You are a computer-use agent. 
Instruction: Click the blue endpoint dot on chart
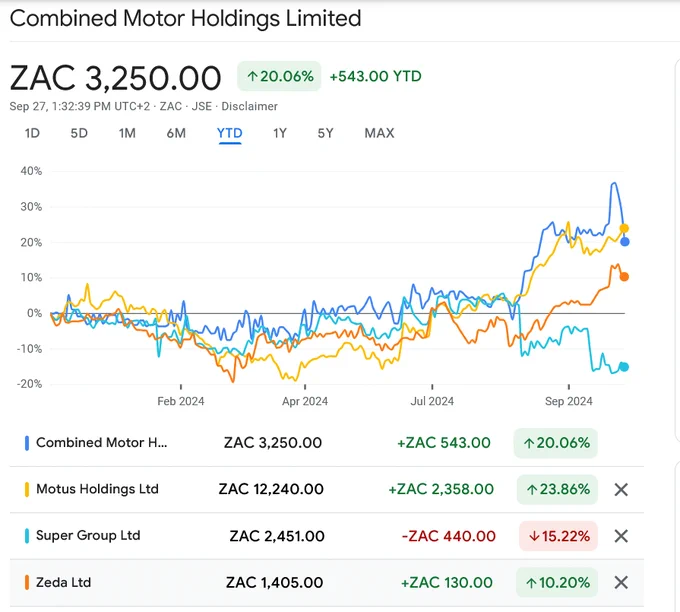click(x=624, y=242)
